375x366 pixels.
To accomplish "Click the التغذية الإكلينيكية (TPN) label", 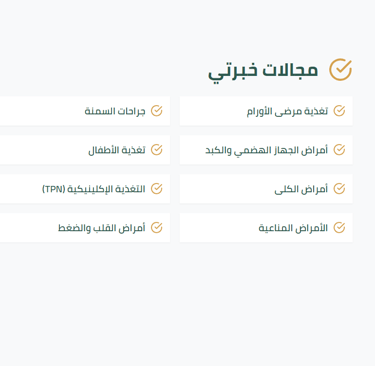I will pos(94,189).
